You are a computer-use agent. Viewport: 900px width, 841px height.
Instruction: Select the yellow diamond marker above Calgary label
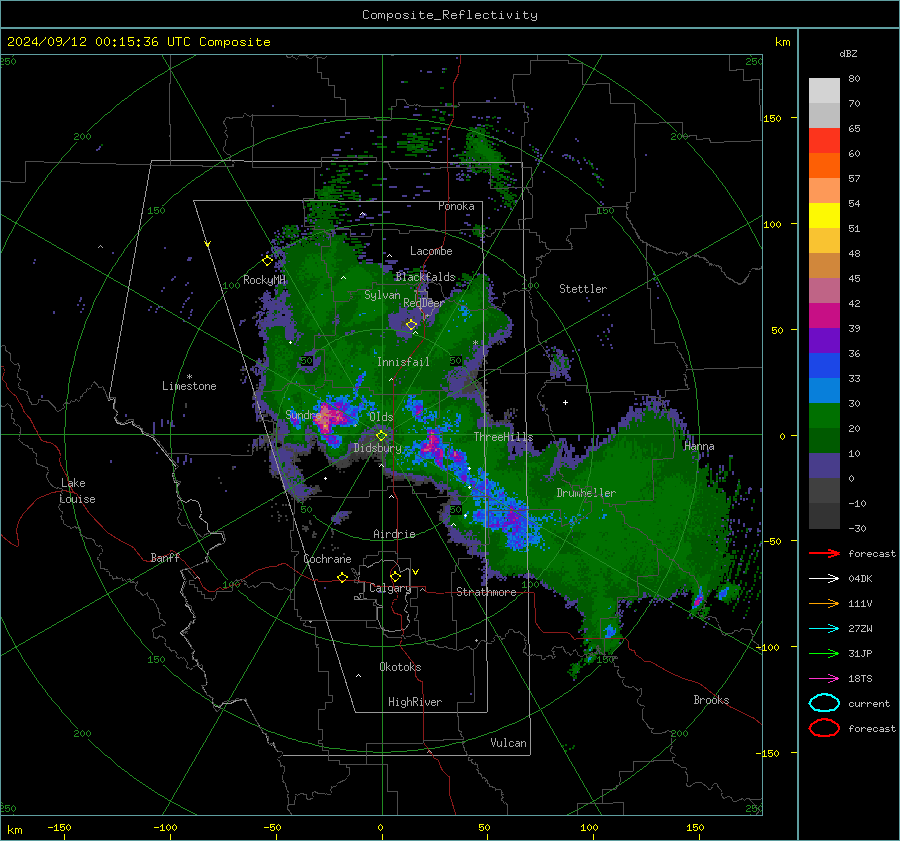395,576
